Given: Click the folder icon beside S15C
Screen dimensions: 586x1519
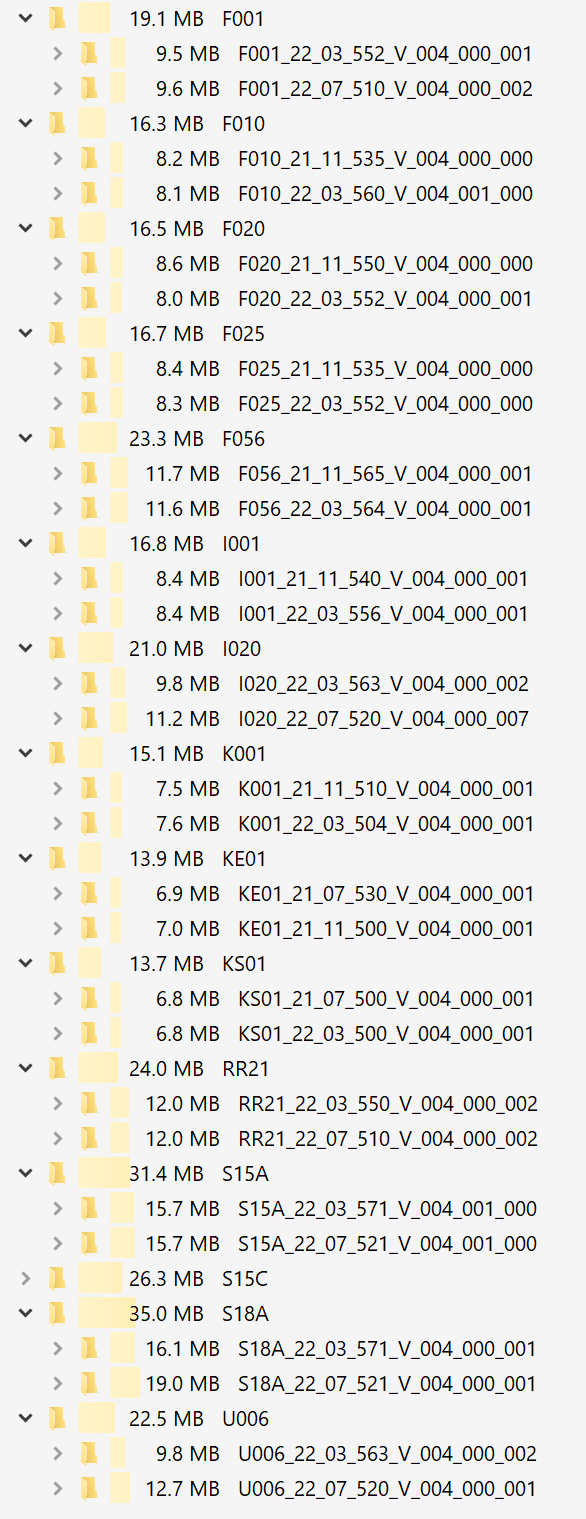Looking at the screenshot, I should [57, 1278].
